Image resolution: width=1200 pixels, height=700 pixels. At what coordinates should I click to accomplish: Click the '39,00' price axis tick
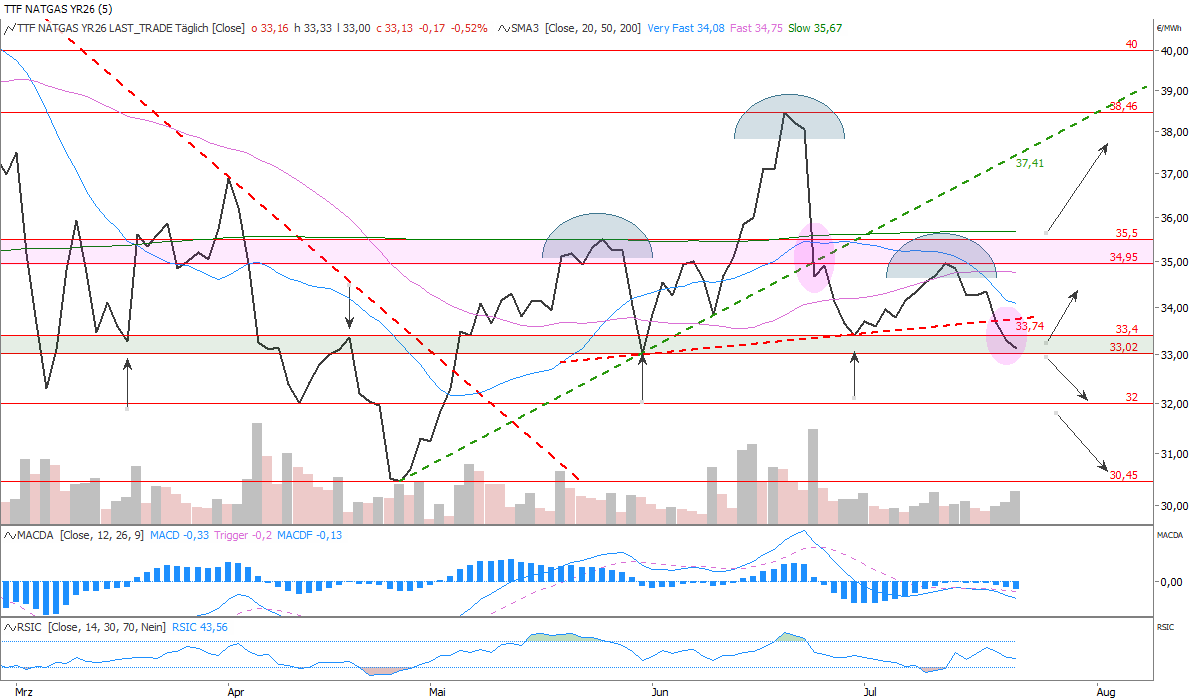[x=1172, y=90]
